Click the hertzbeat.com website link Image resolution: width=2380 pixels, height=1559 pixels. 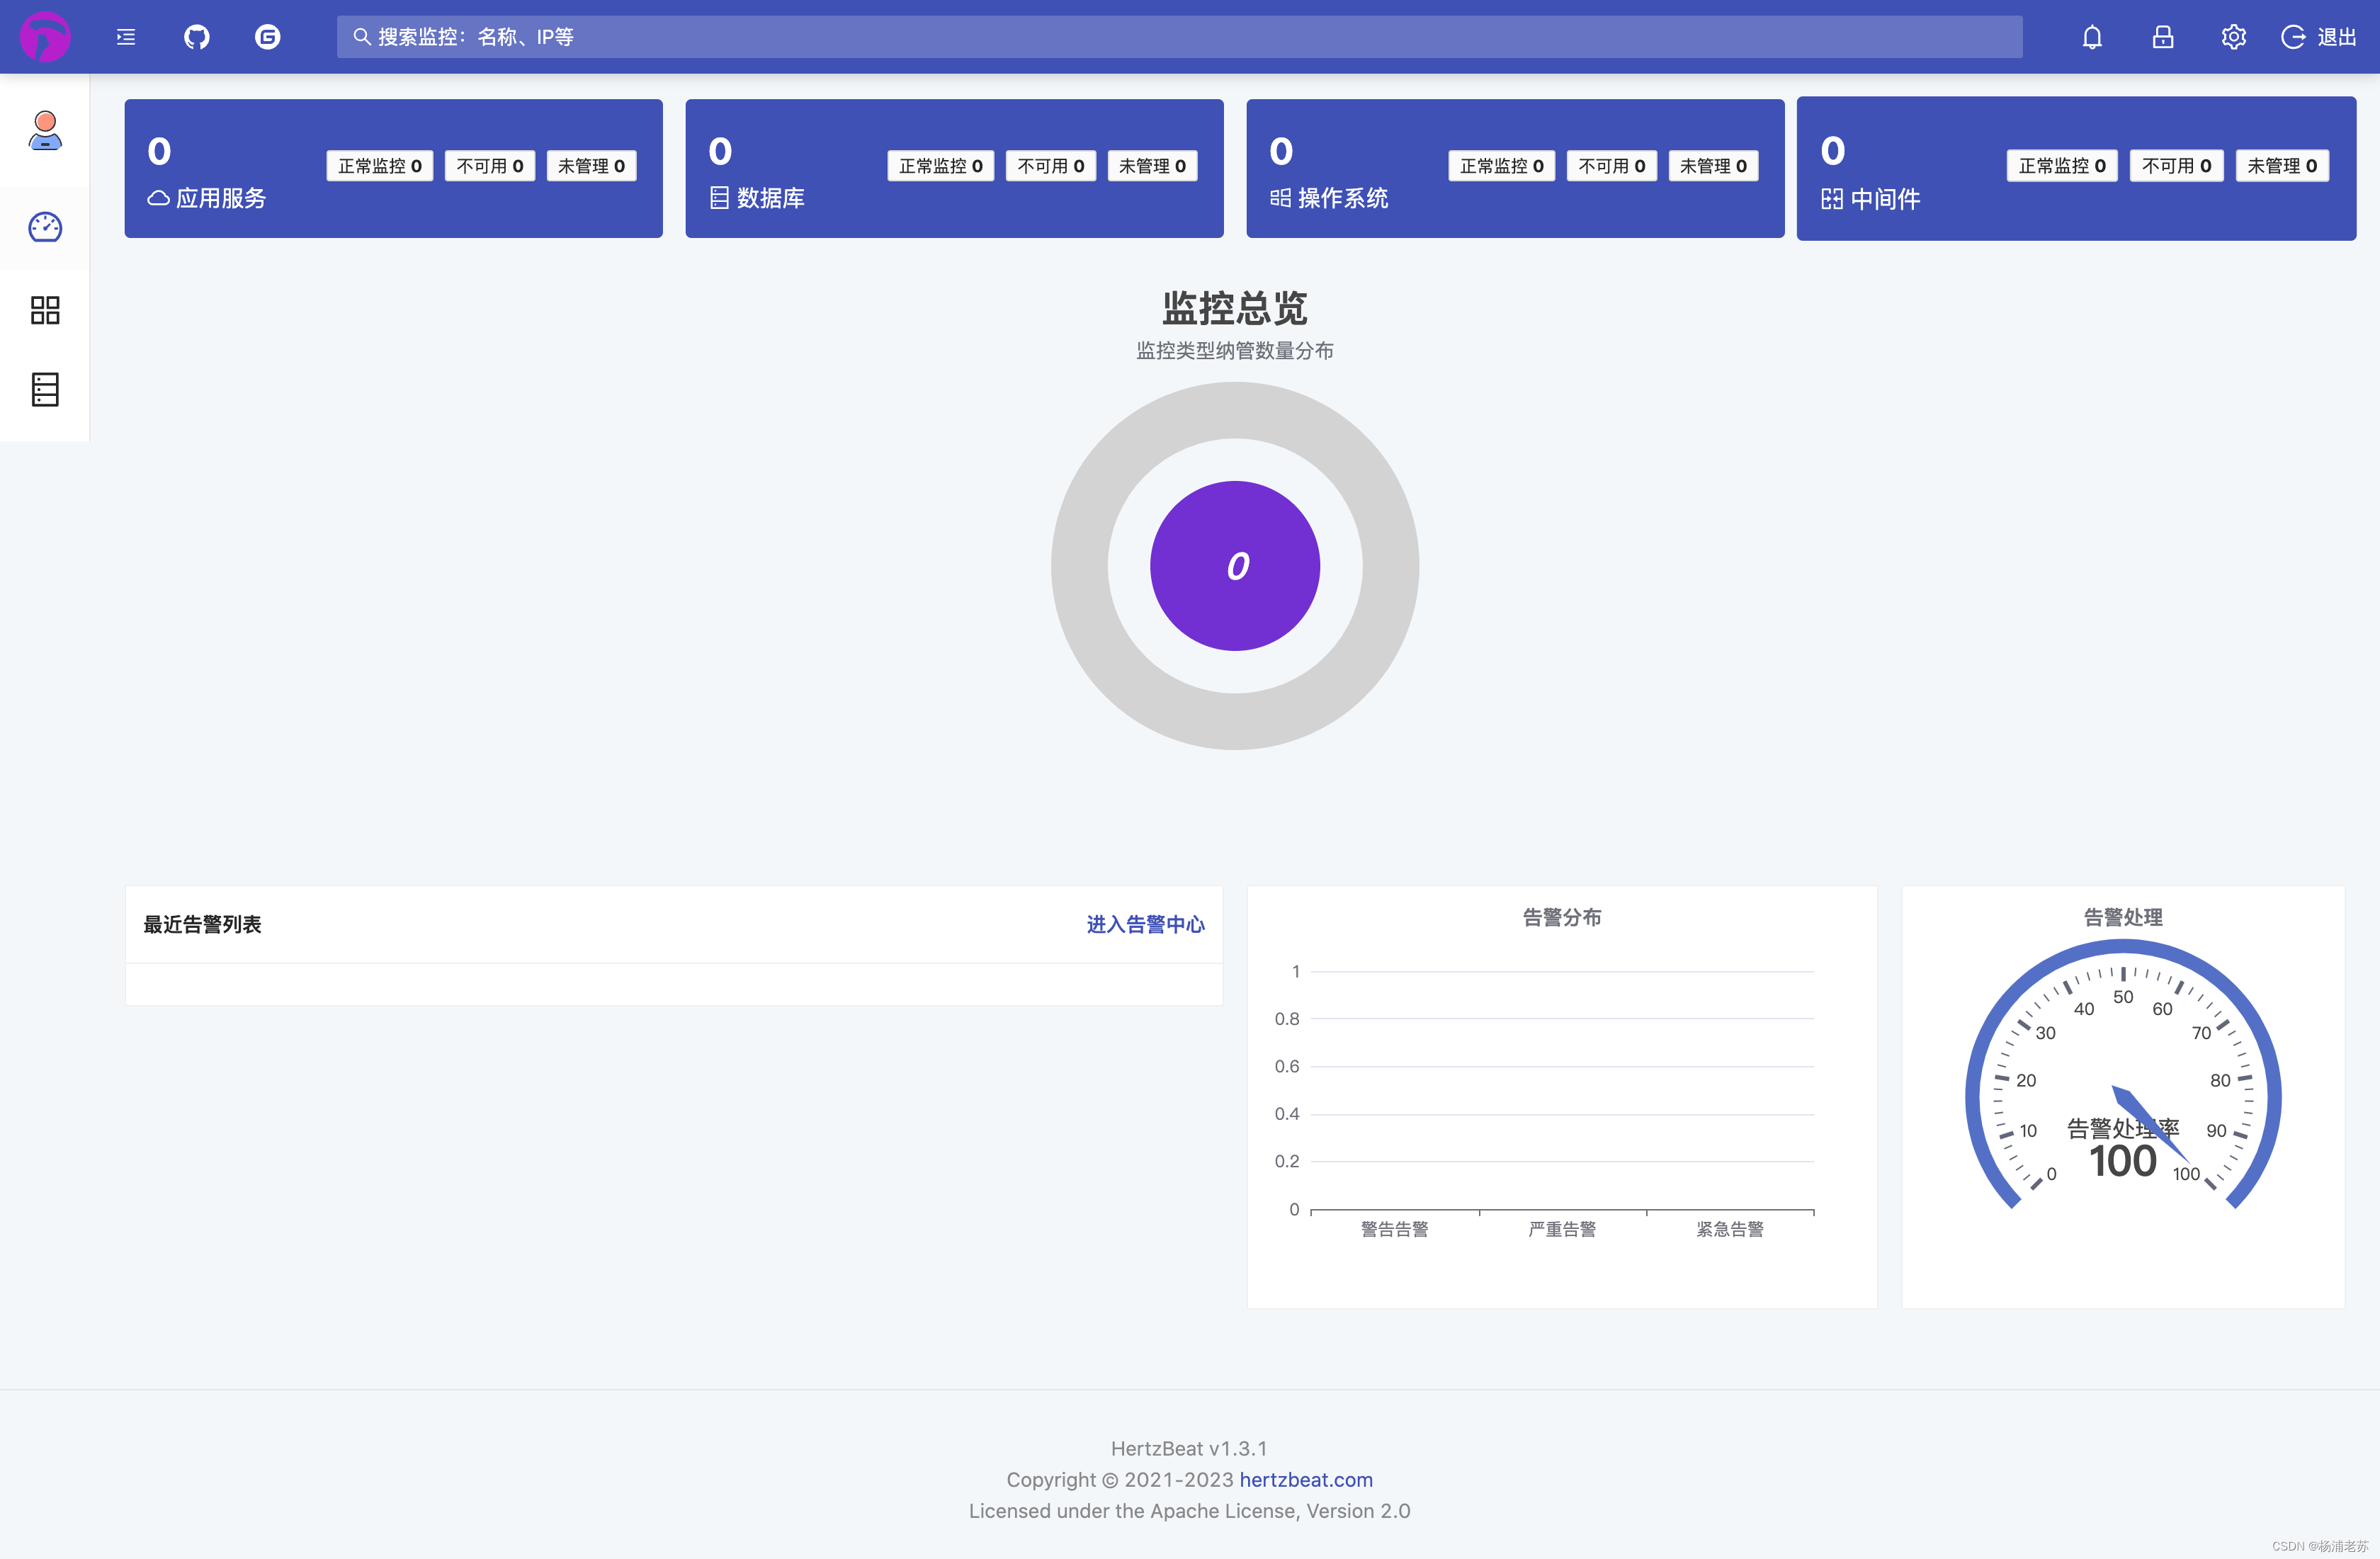point(1305,1479)
